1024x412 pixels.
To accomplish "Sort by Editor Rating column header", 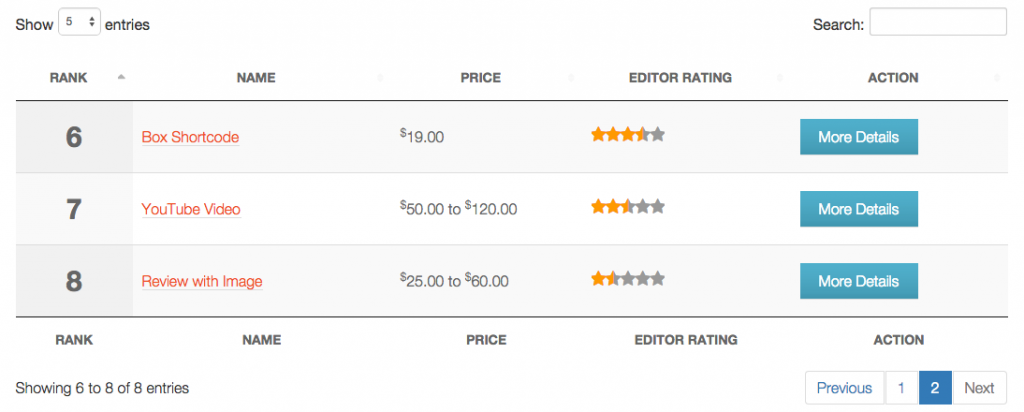I will coord(680,78).
